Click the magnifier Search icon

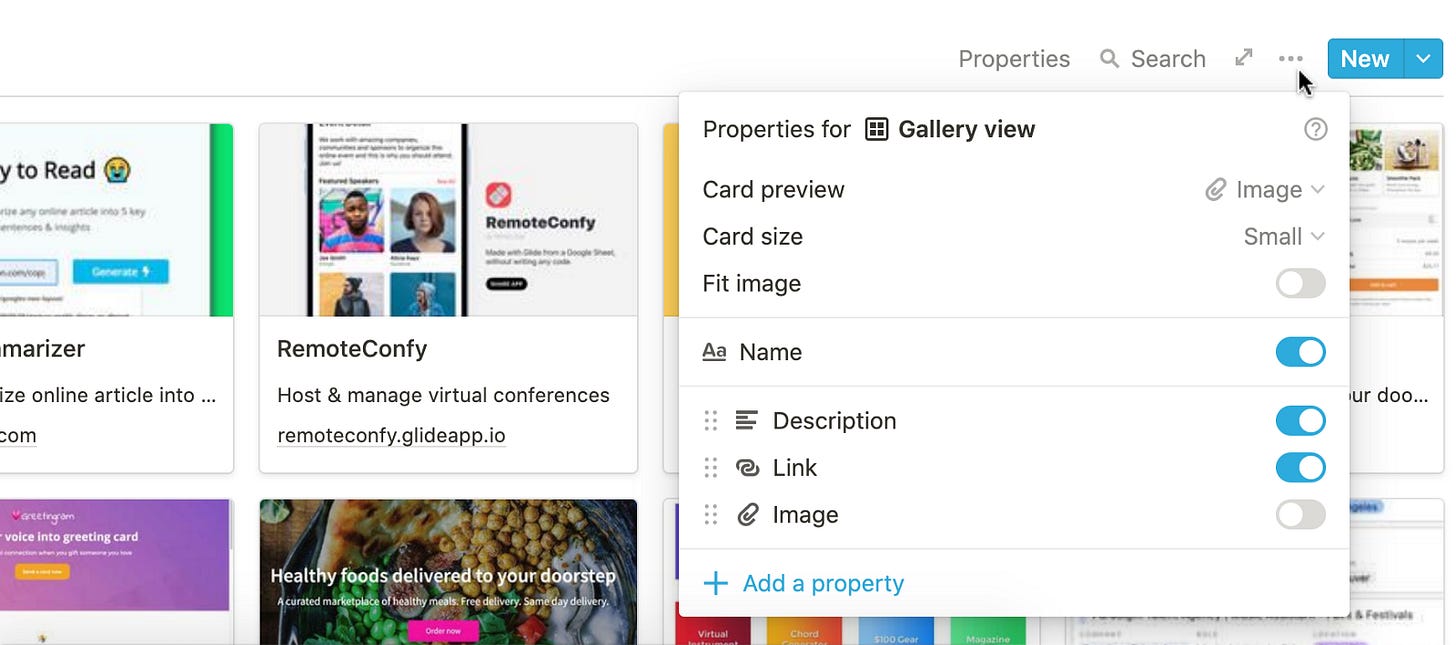pos(1109,59)
